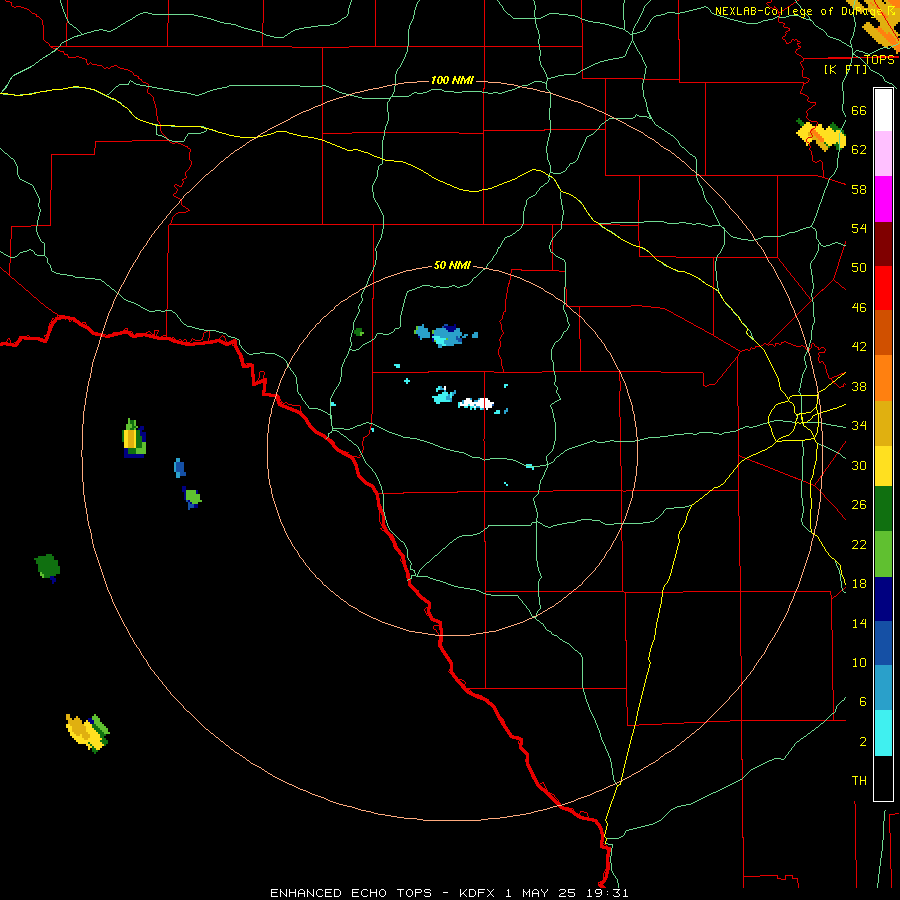The image size is (900, 900).
Task: Click the dark green legend swatch
Action: tap(883, 509)
